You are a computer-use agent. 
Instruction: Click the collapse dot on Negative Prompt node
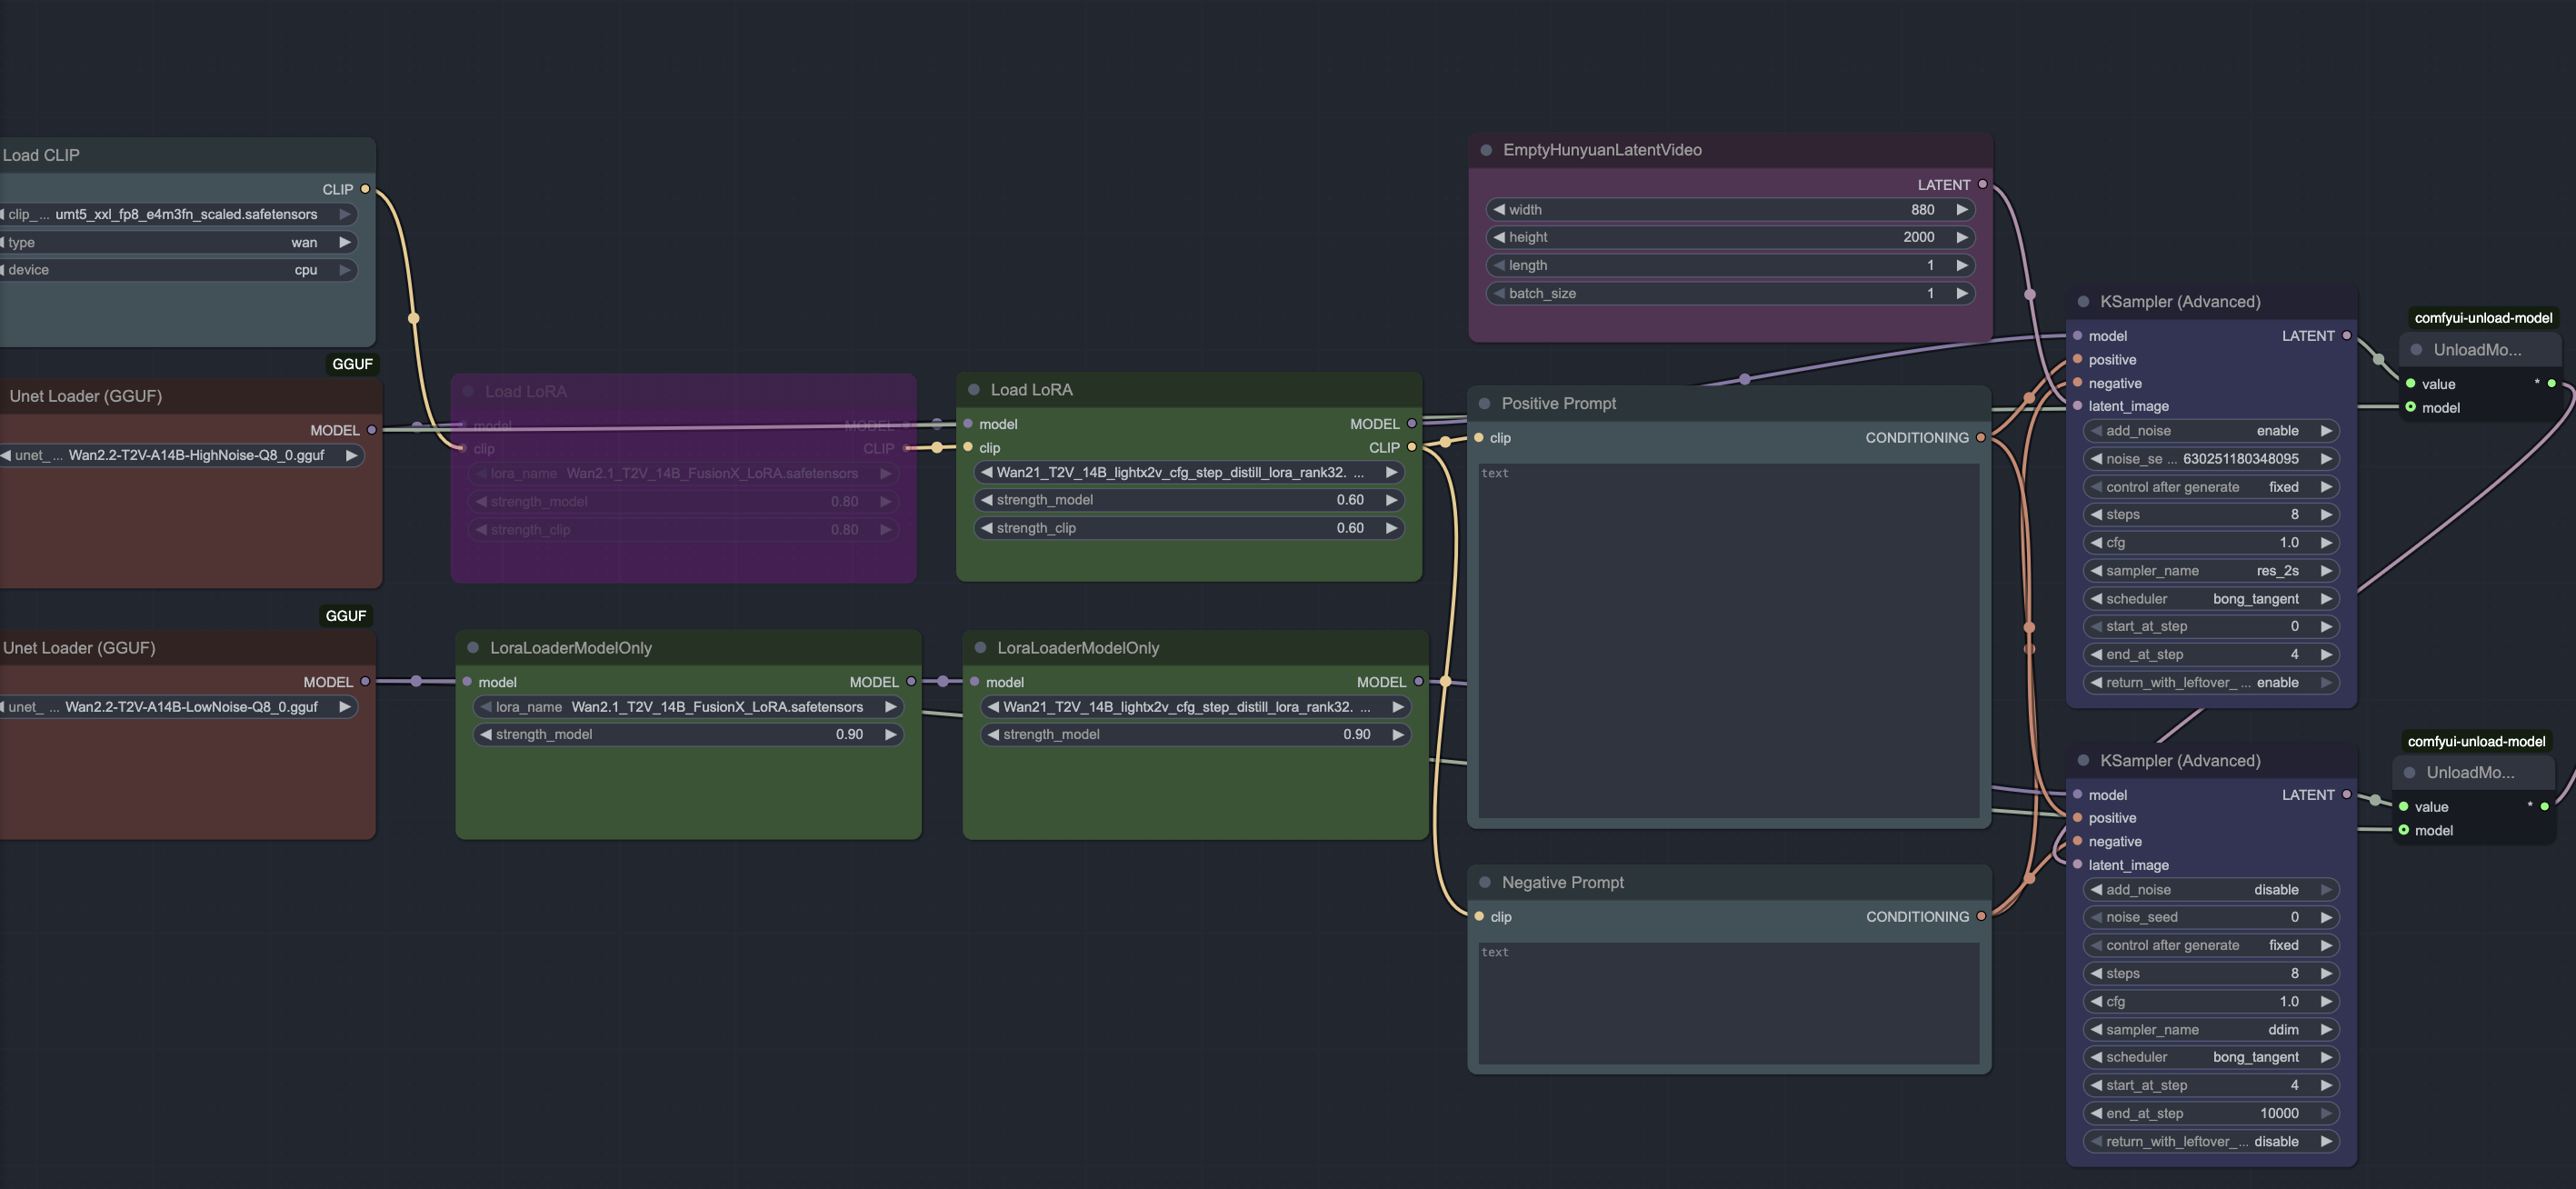(x=1485, y=882)
